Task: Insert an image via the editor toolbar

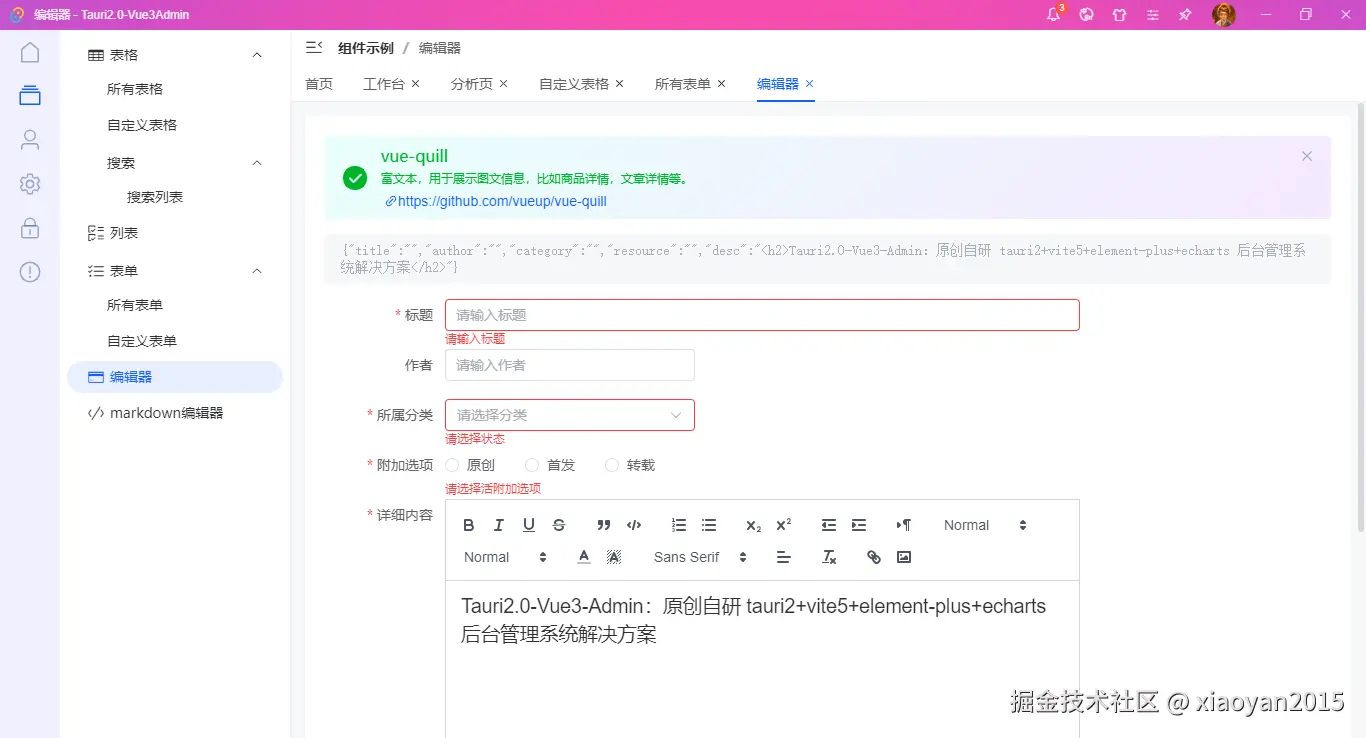Action: (x=903, y=557)
